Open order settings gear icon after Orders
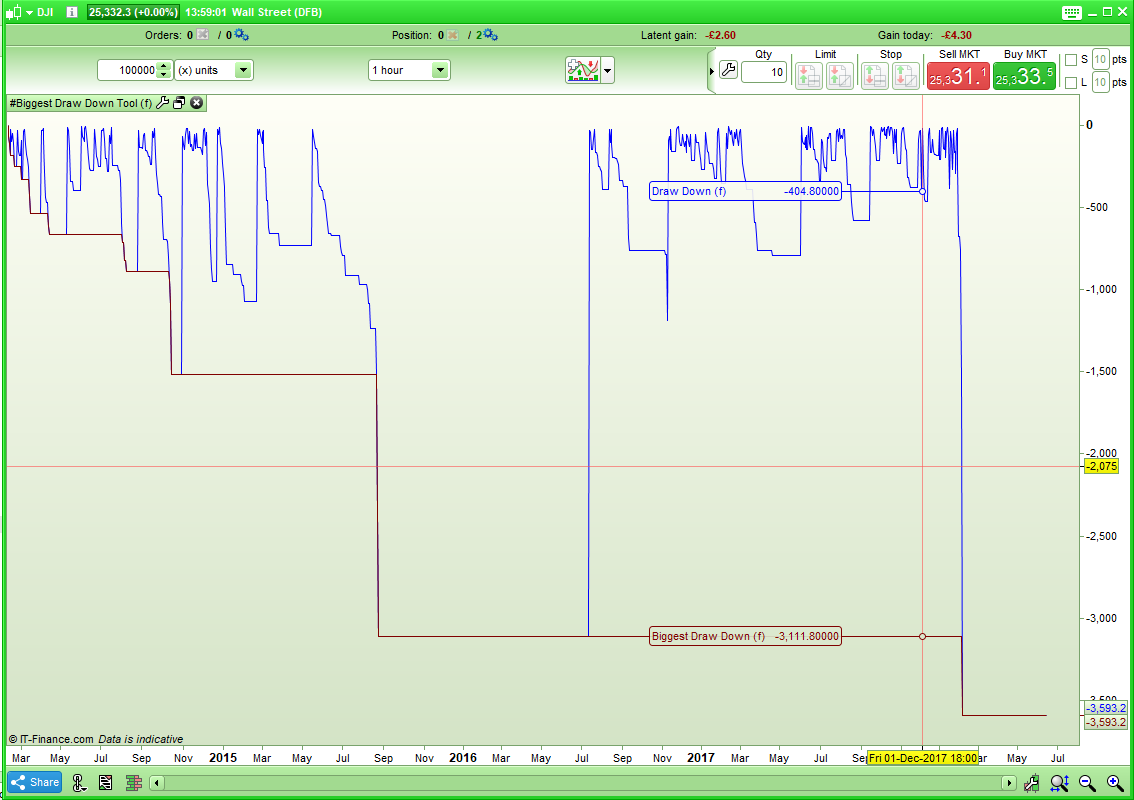 click(242, 35)
